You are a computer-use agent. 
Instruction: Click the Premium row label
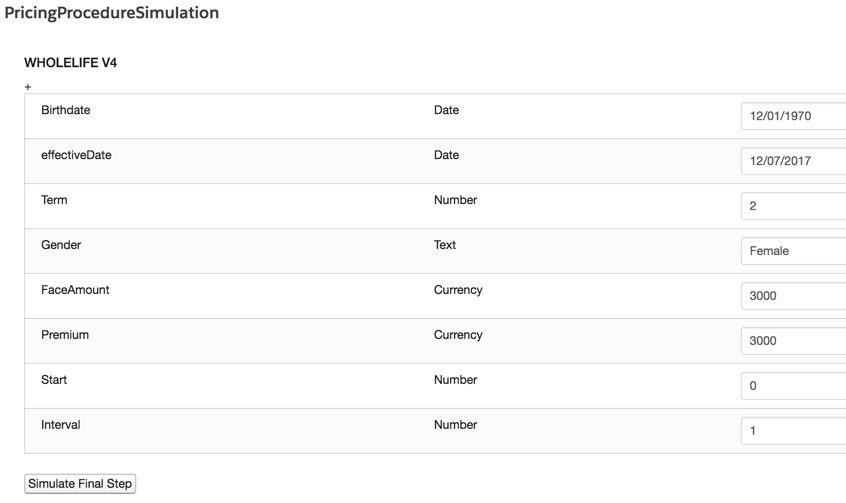(x=65, y=335)
